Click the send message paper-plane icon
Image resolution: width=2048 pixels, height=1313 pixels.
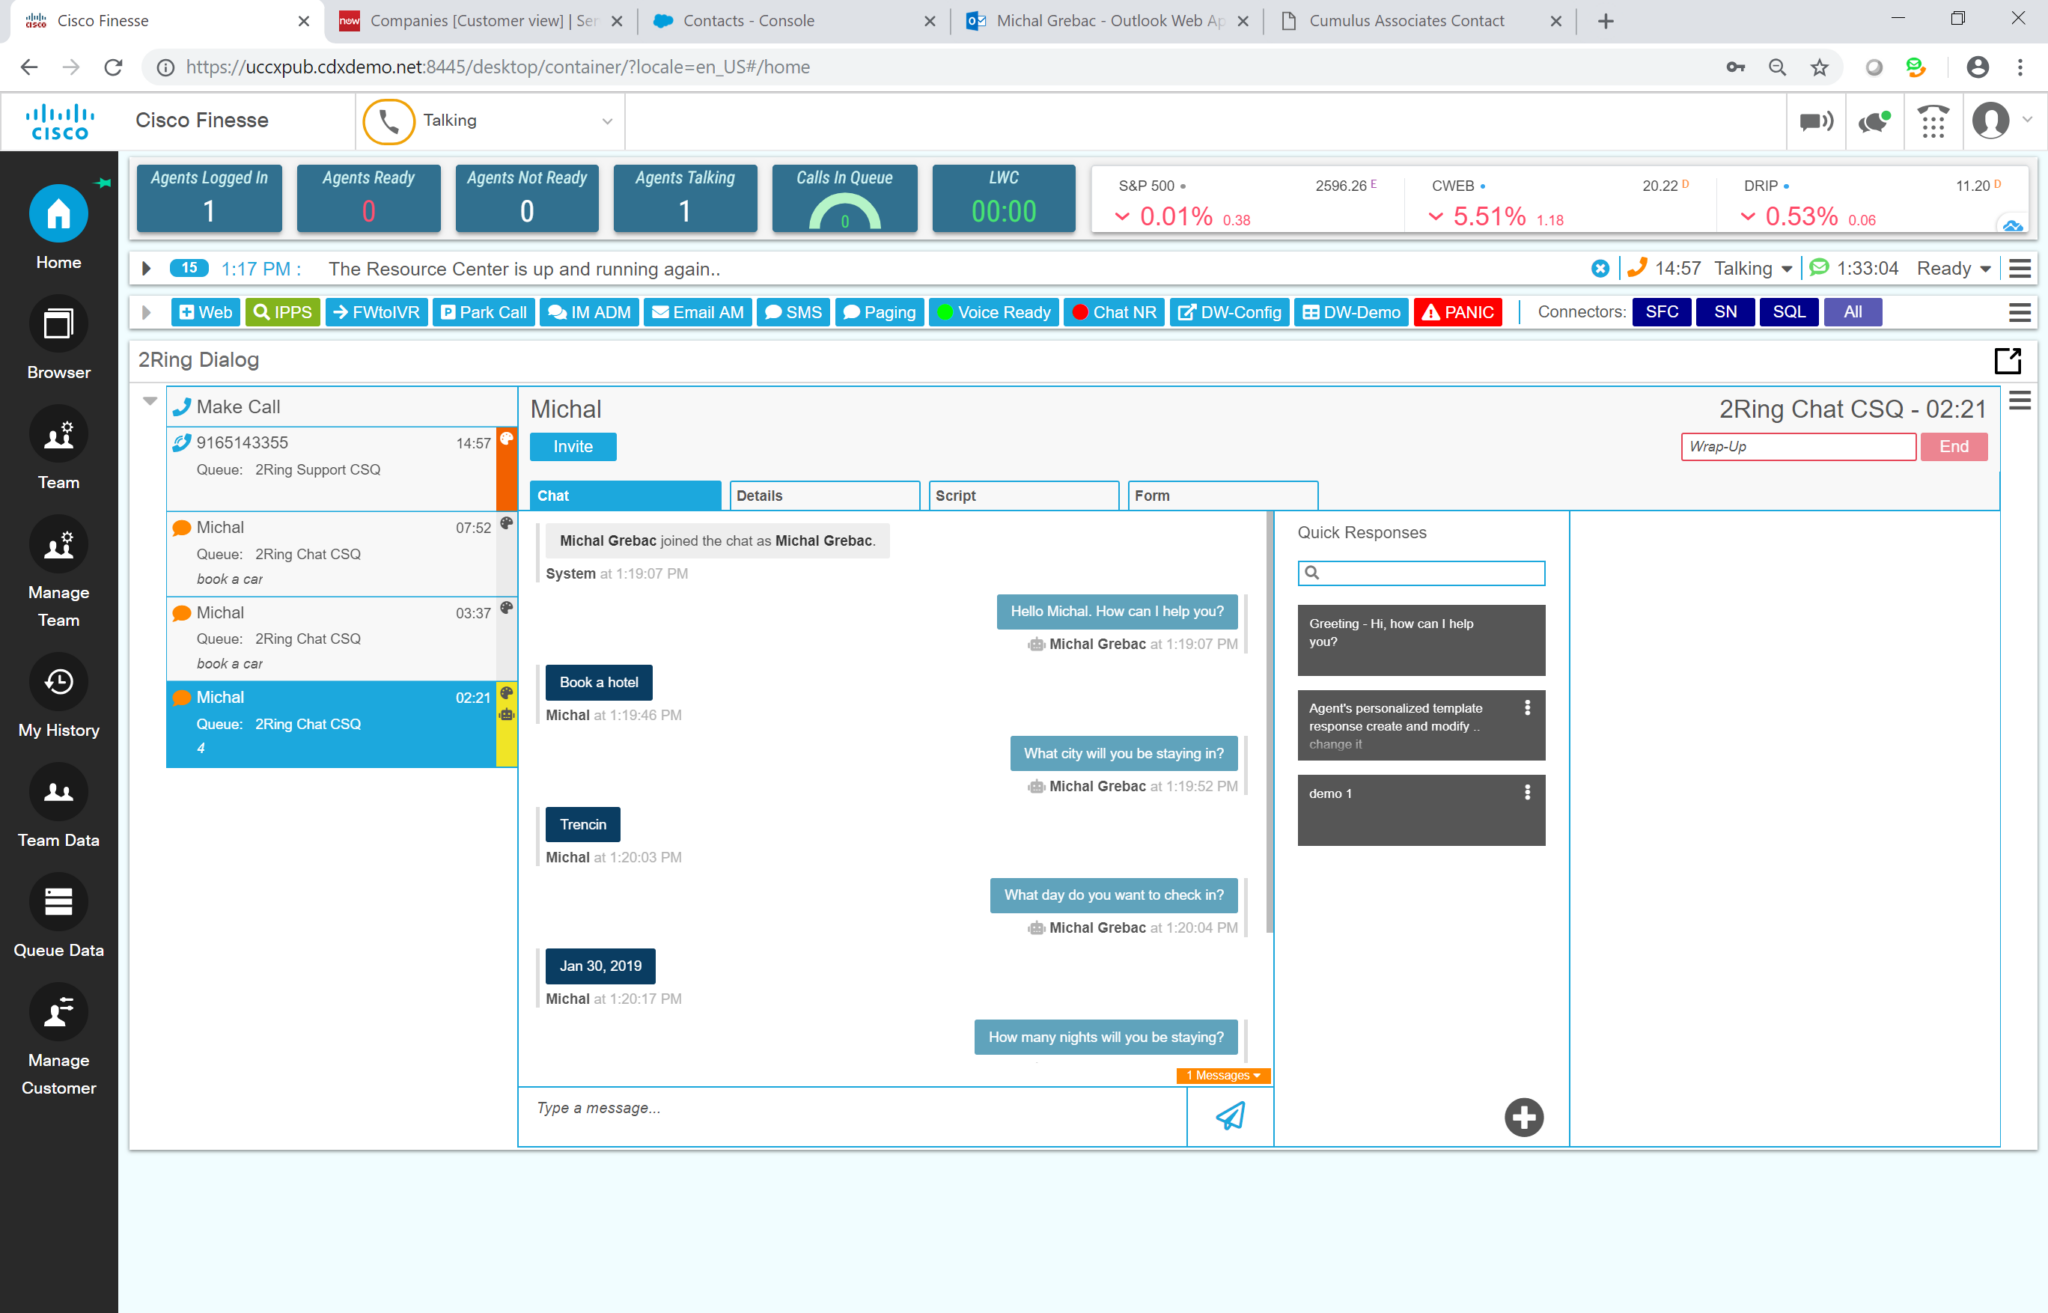pyautogui.click(x=1230, y=1116)
